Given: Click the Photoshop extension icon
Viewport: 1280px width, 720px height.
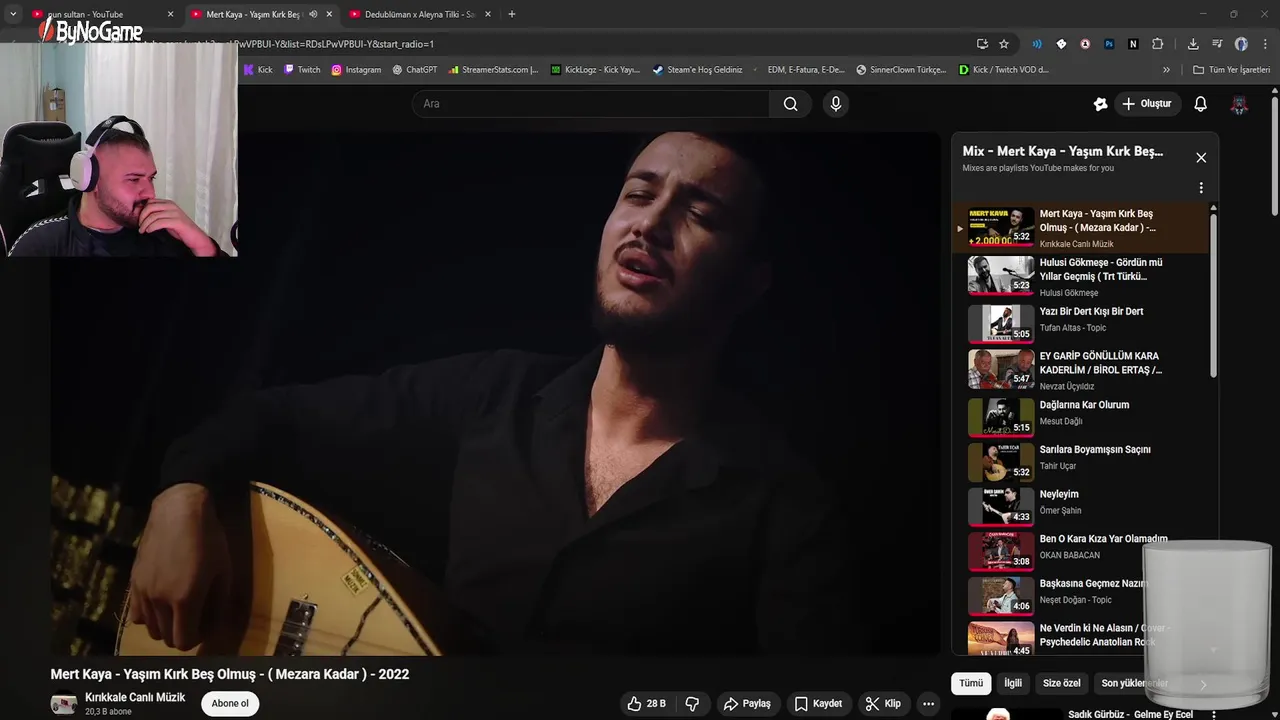Looking at the screenshot, I should tap(1109, 44).
